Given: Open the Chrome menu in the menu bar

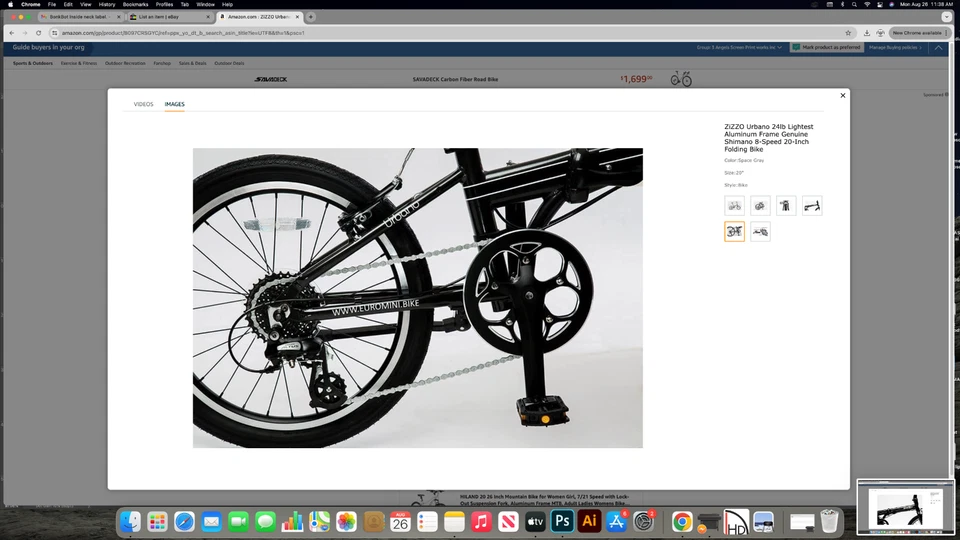Looking at the screenshot, I should 31,4.
